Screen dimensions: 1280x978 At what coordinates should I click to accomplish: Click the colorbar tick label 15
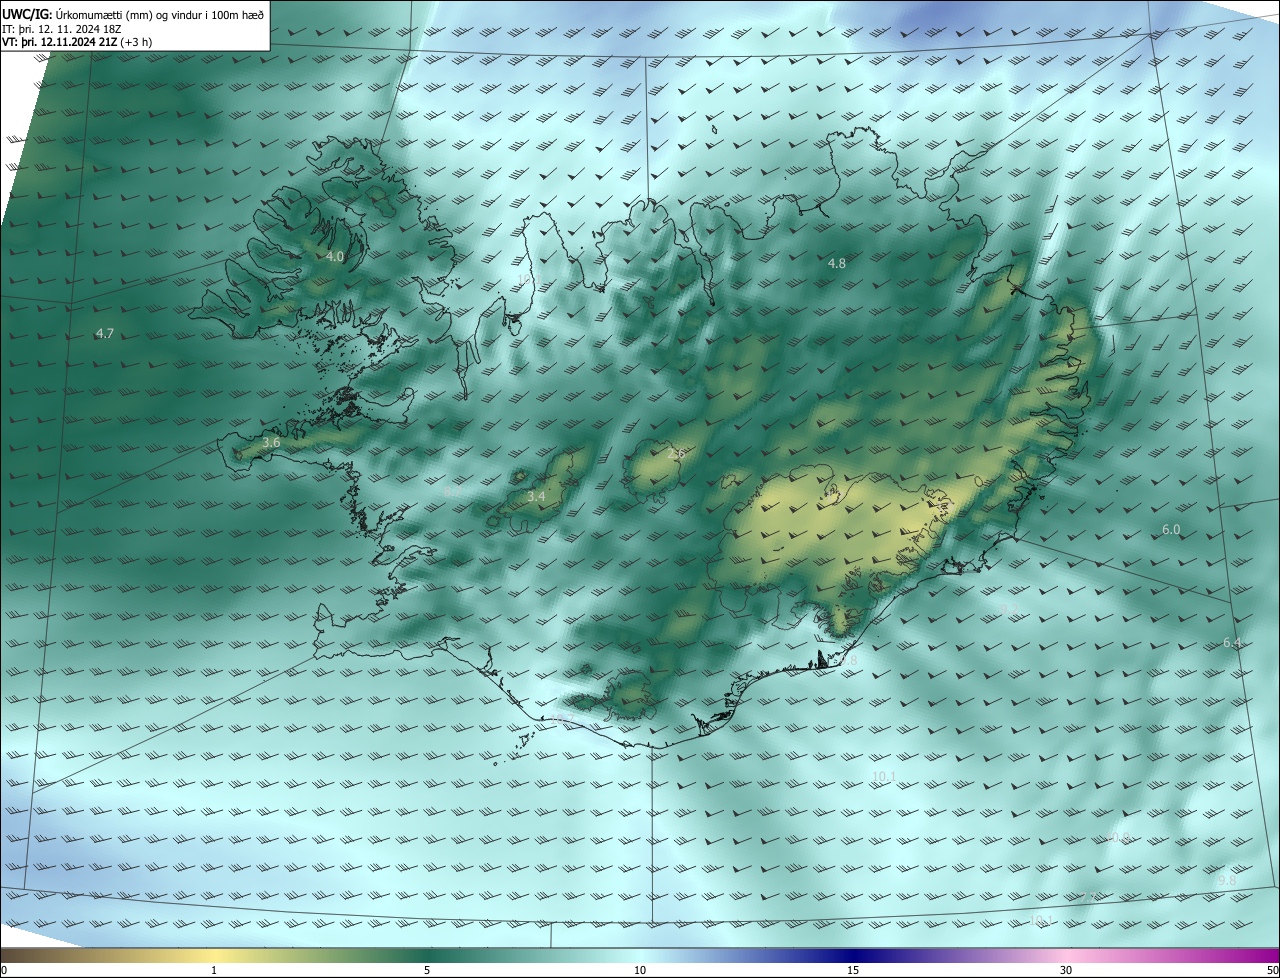click(x=853, y=970)
